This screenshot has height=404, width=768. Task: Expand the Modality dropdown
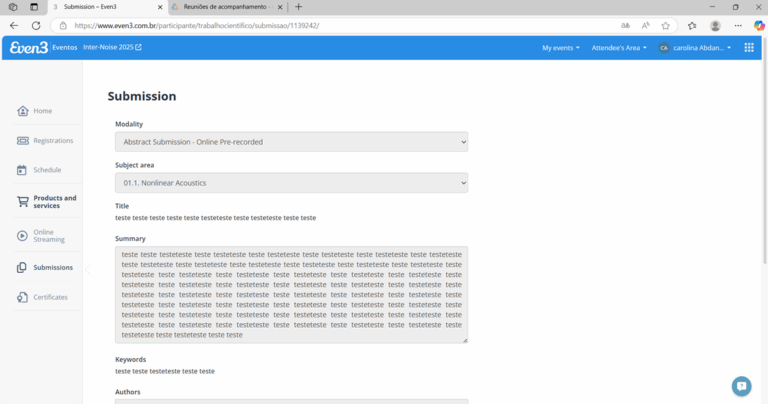(x=291, y=142)
